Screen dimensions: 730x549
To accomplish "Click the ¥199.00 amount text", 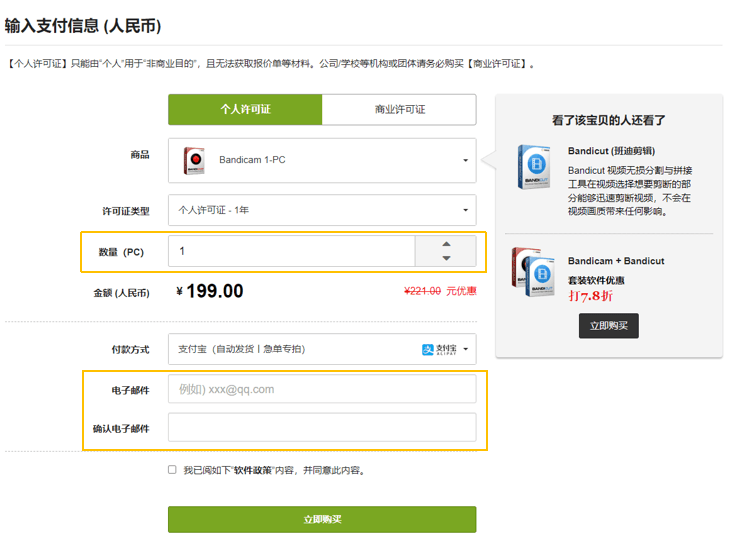I will [x=210, y=291].
